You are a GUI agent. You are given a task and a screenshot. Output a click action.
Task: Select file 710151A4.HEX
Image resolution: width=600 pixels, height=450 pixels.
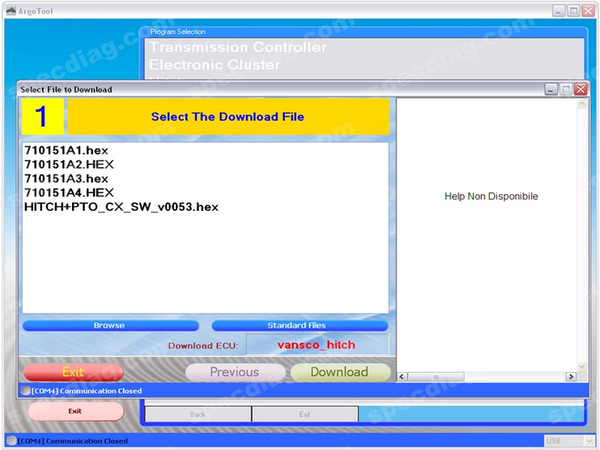pyautogui.click(x=69, y=192)
